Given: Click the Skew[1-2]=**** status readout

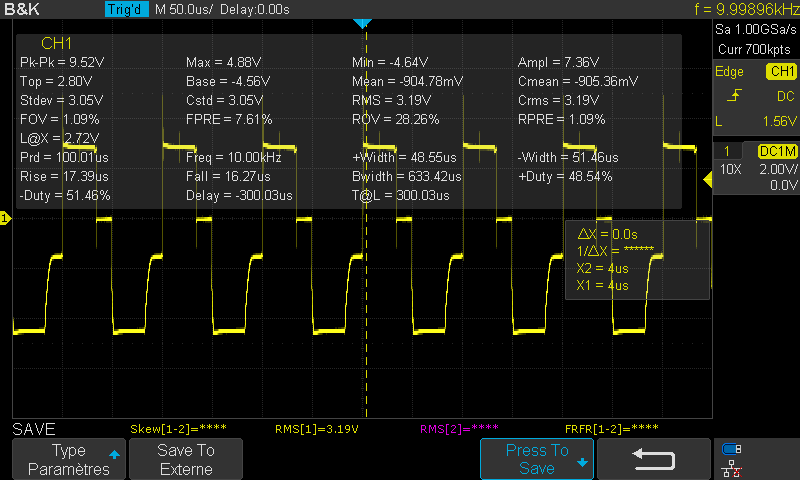Looking at the screenshot, I should coord(178,429).
